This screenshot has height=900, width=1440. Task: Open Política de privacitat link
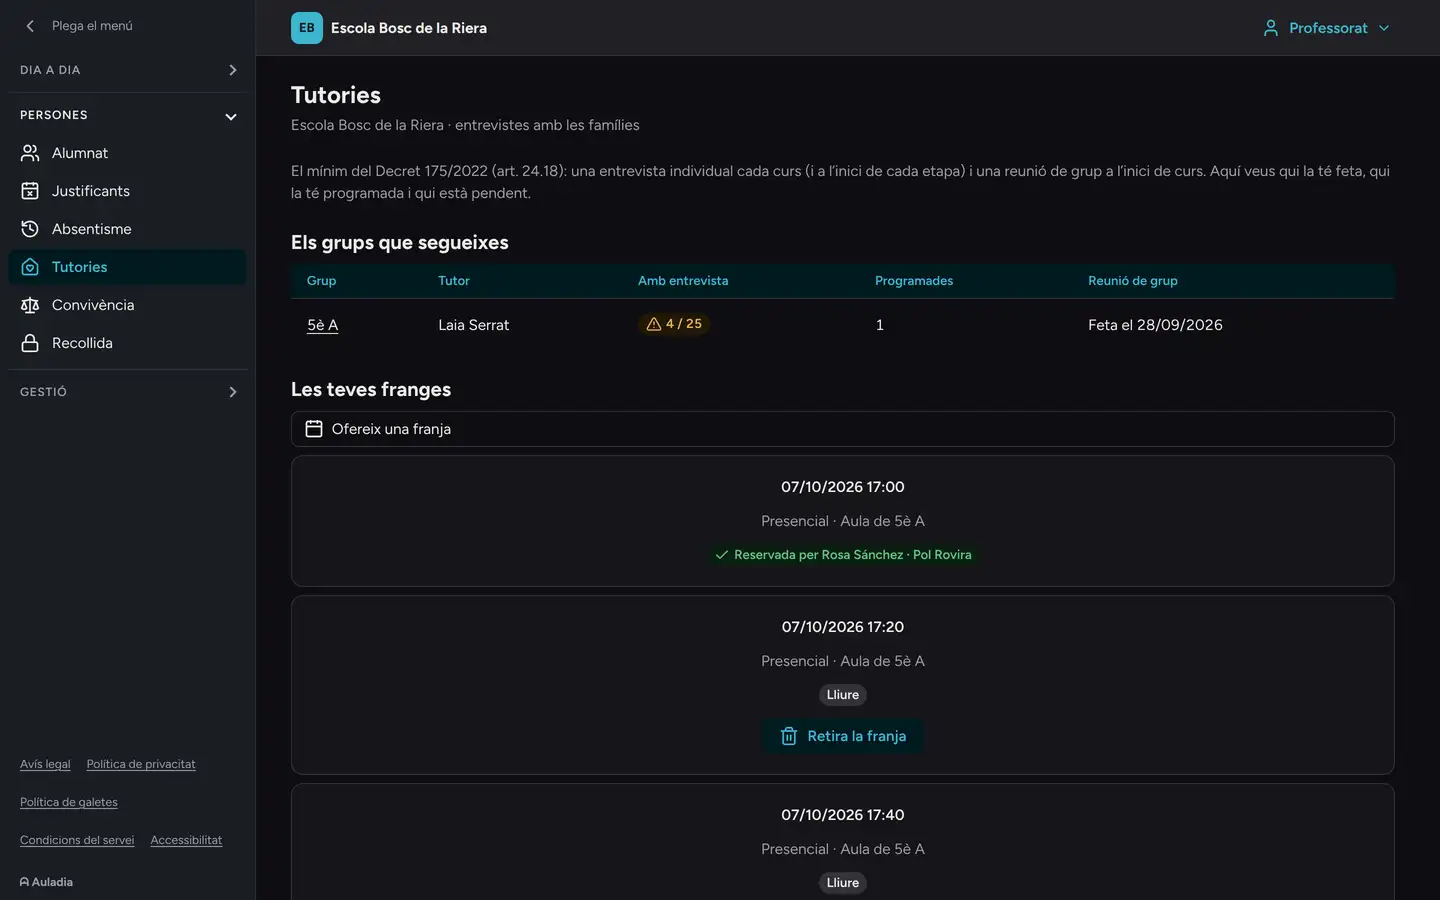(x=141, y=764)
